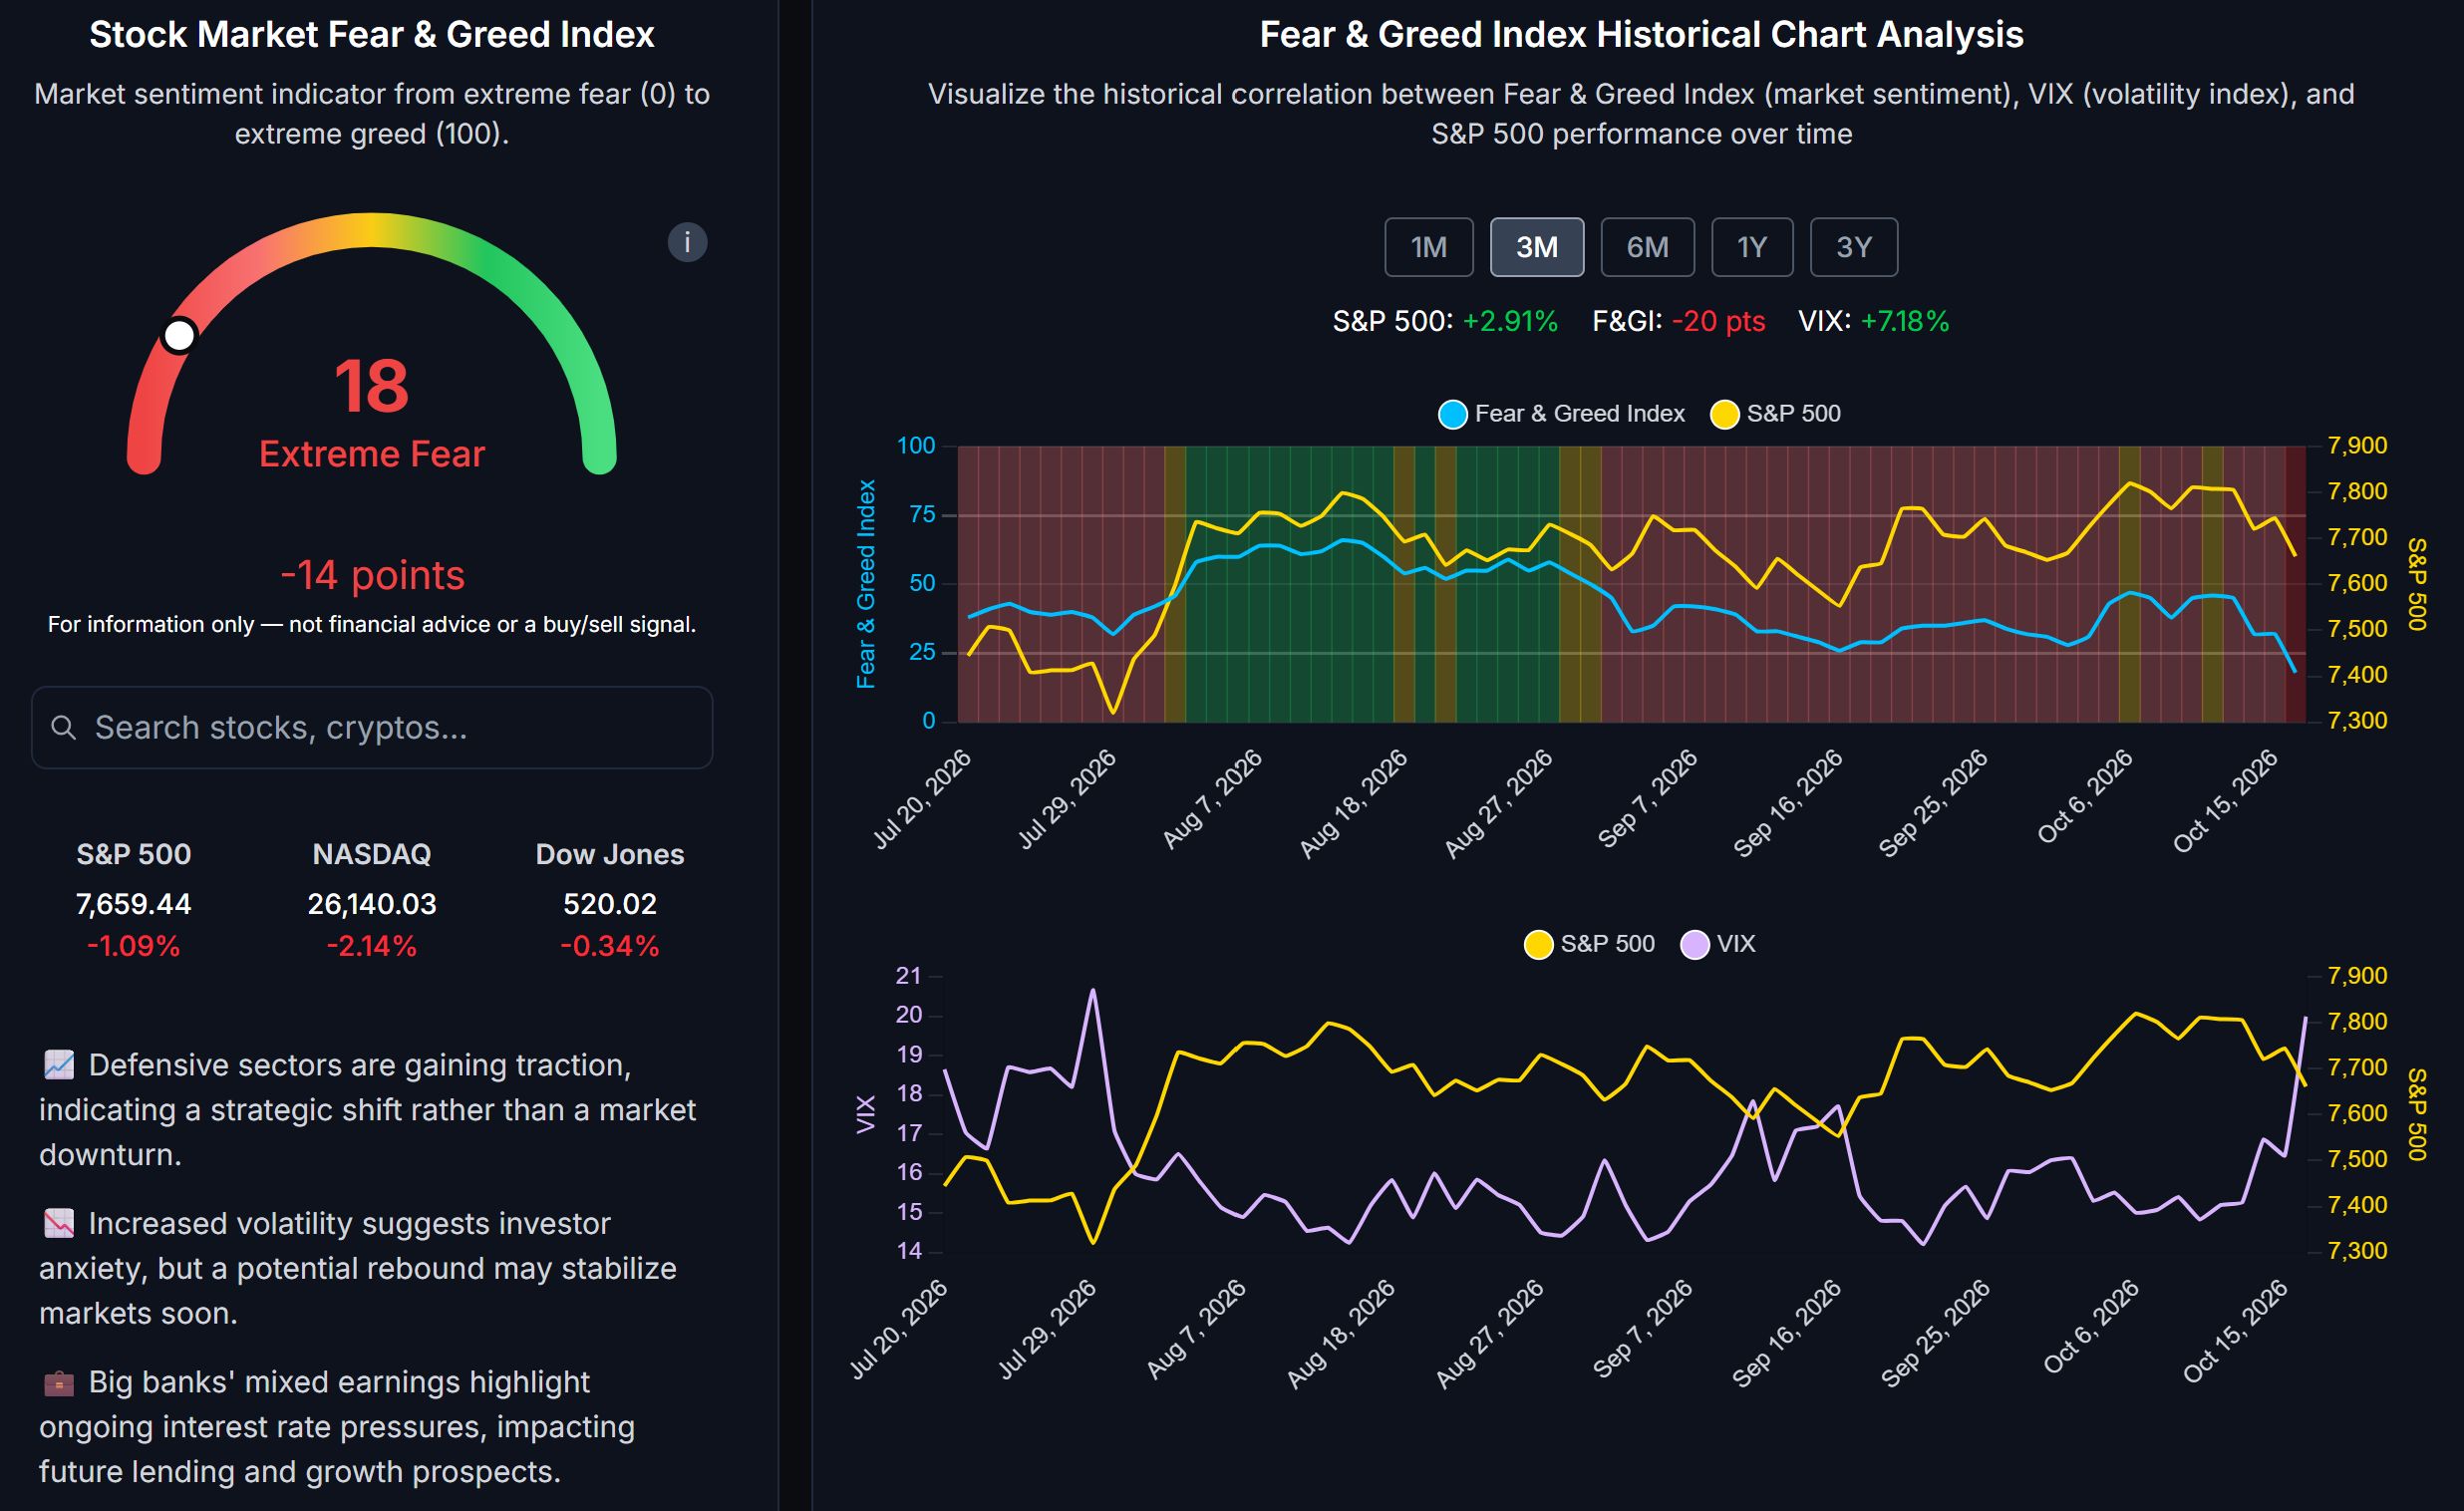Viewport: 2464px width, 1511px height.
Task: Click NASDAQ change -2.14%
Action: [x=372, y=946]
